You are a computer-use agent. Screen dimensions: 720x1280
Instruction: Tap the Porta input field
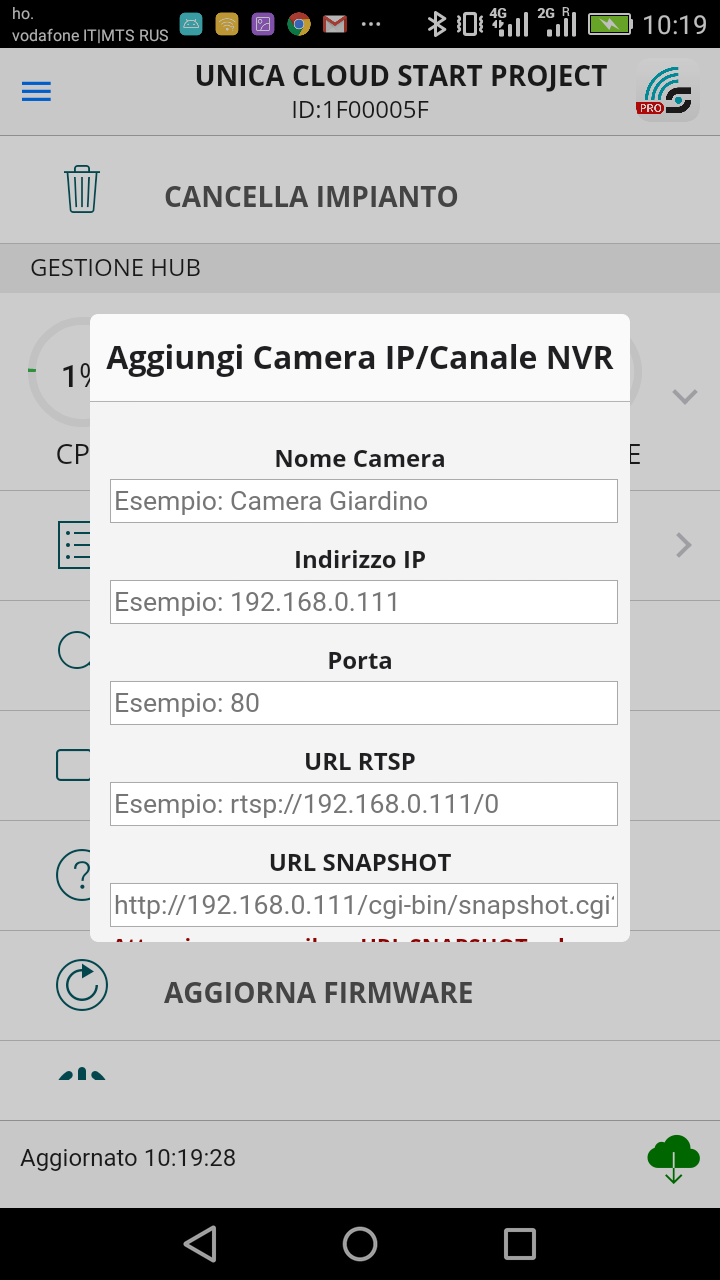[x=363, y=703]
